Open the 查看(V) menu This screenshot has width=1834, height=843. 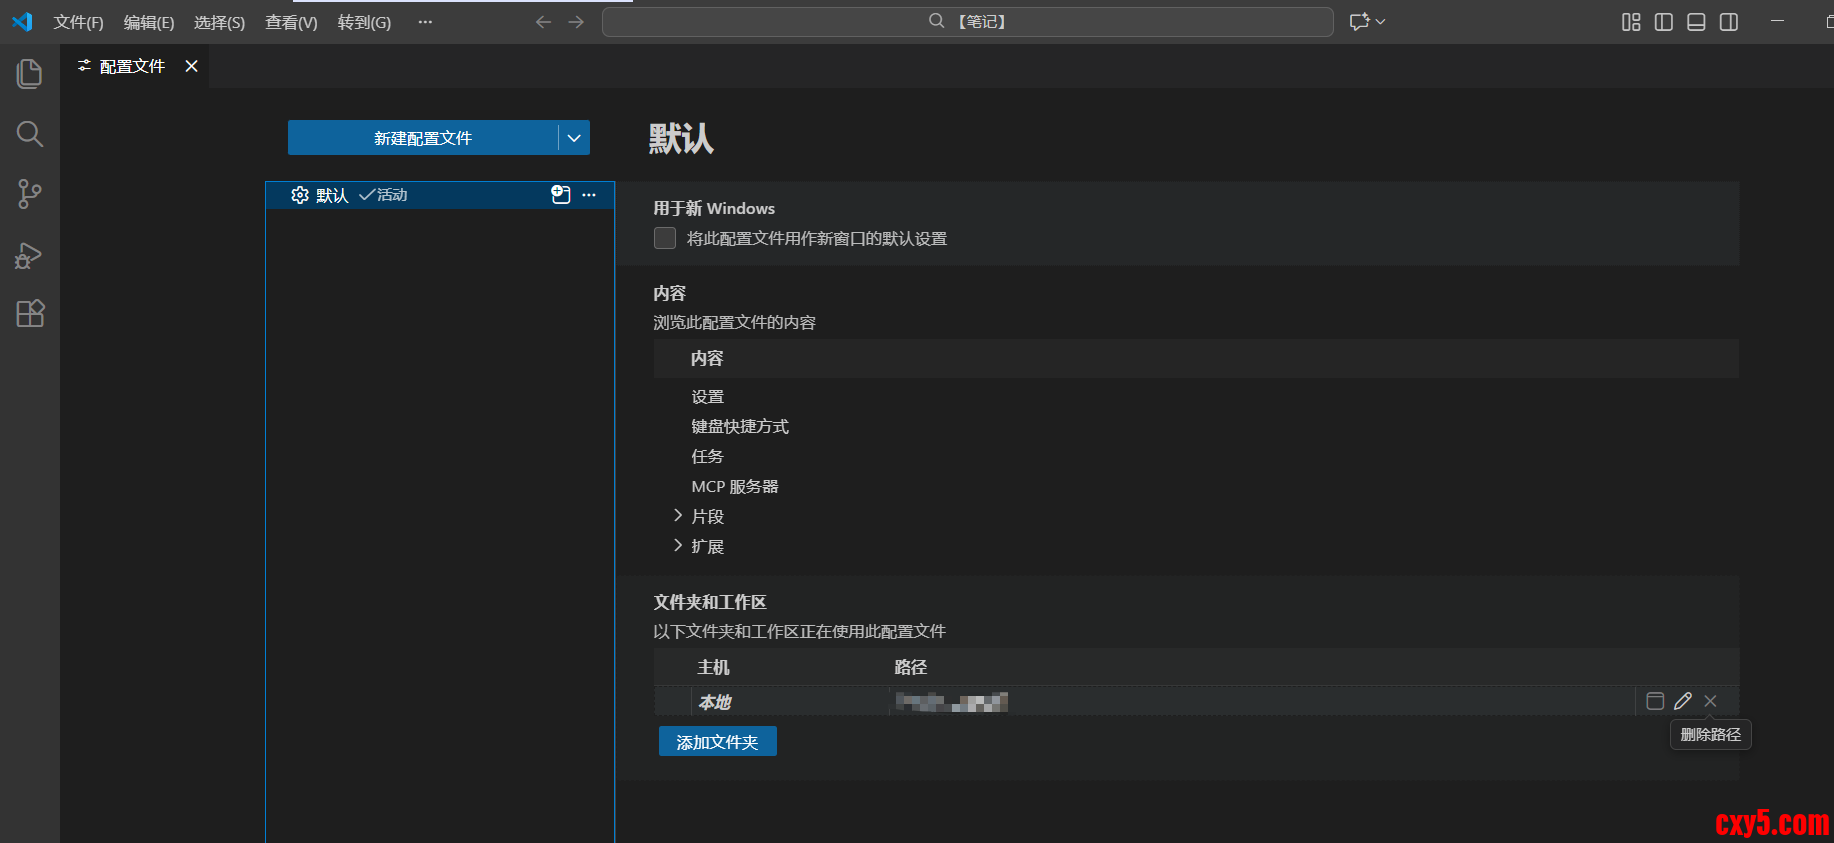pos(291,22)
